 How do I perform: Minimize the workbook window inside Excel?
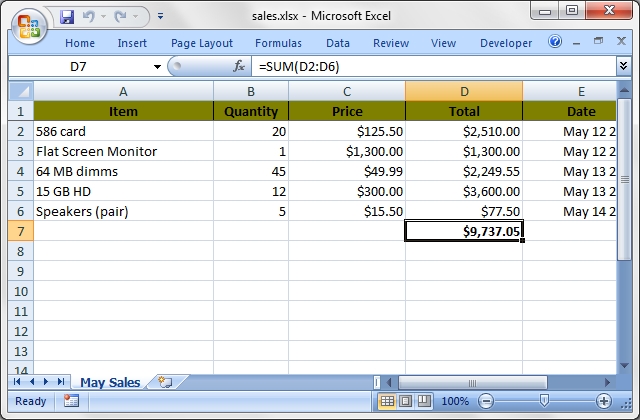(576, 42)
